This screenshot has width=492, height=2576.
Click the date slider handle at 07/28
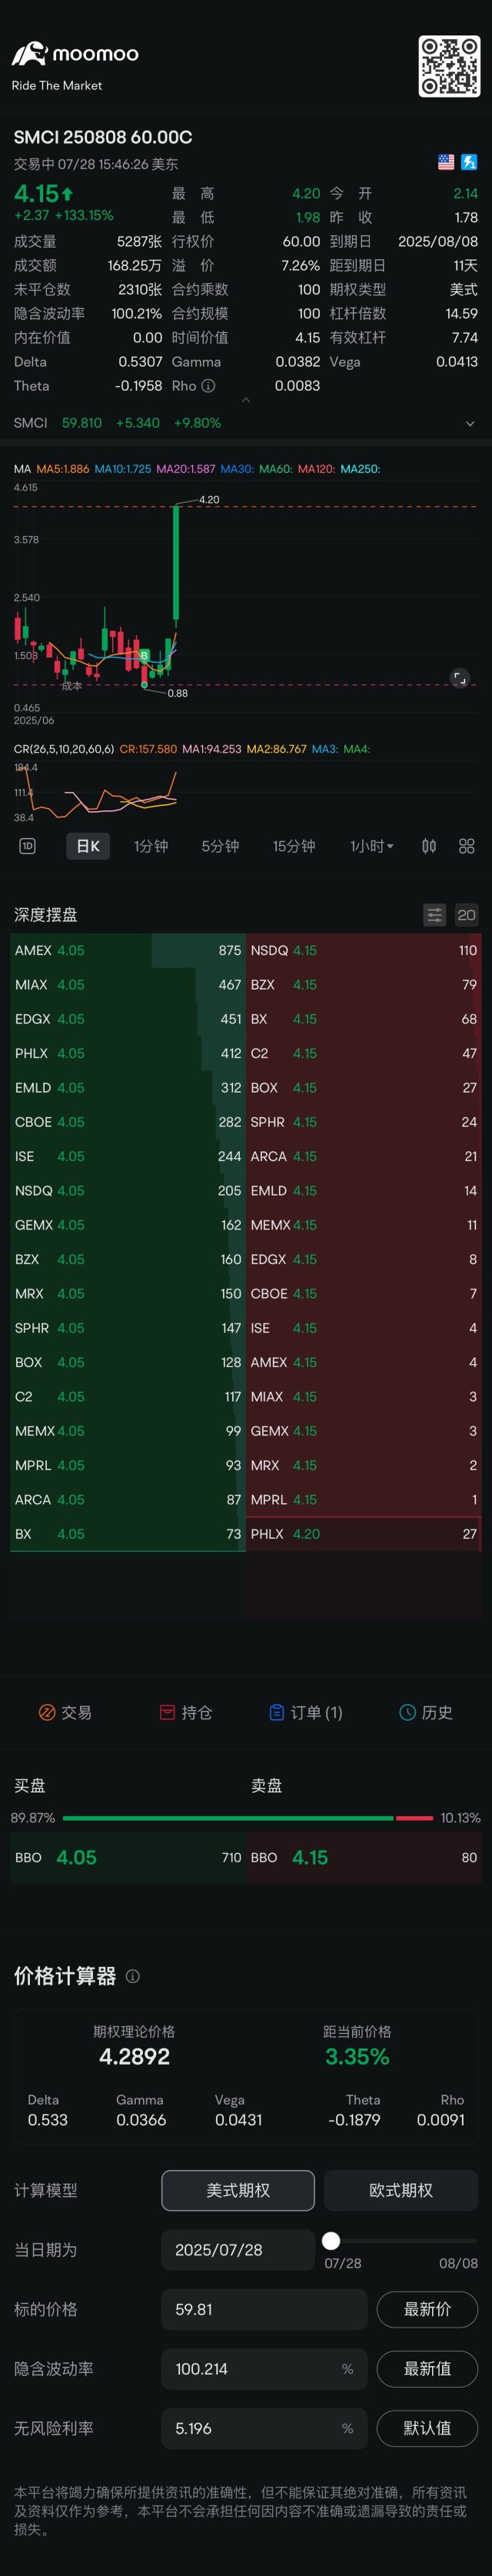point(331,2241)
